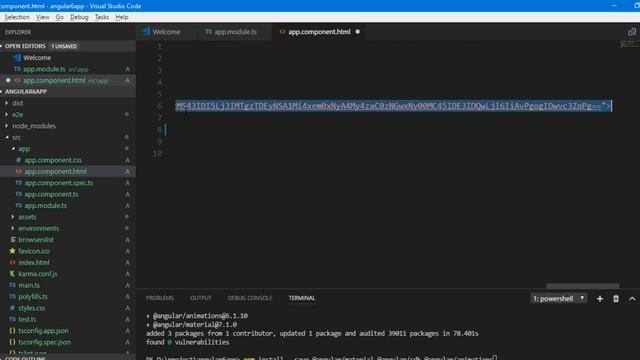Show the DEBUG CONSOLE panel tab
The image size is (640, 360).
point(250,298)
